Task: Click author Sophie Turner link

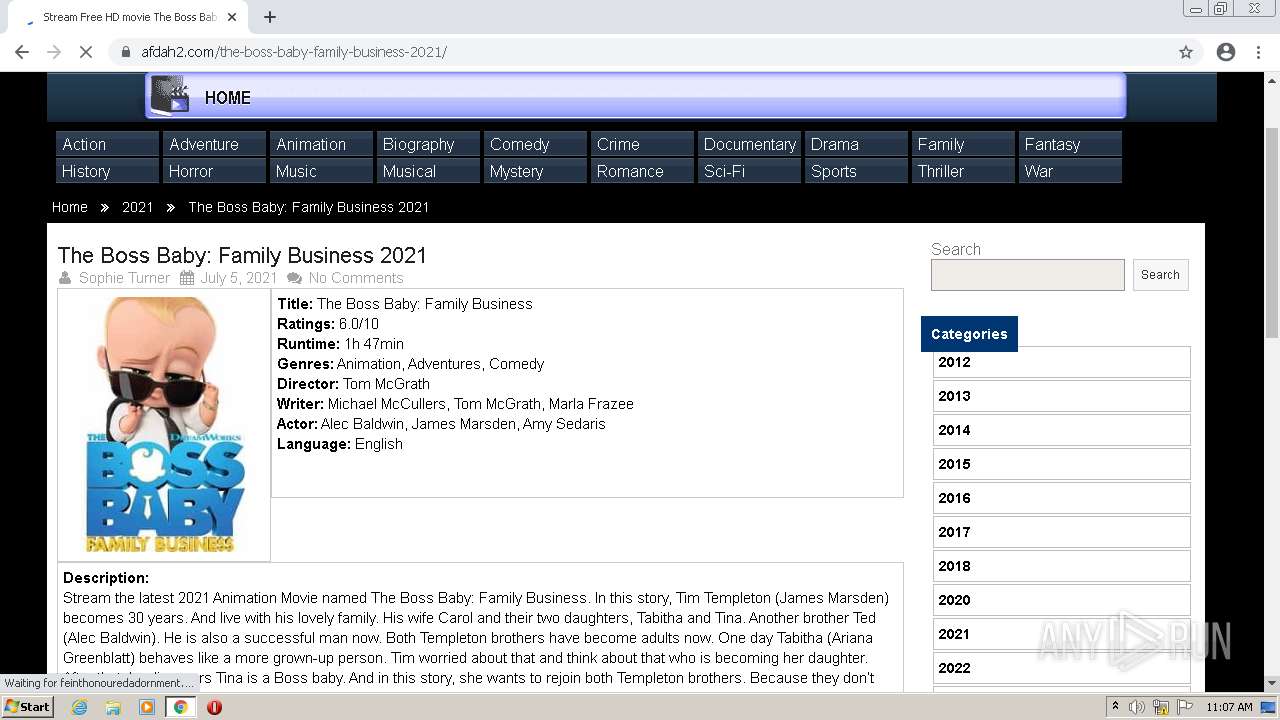Action: click(124, 278)
